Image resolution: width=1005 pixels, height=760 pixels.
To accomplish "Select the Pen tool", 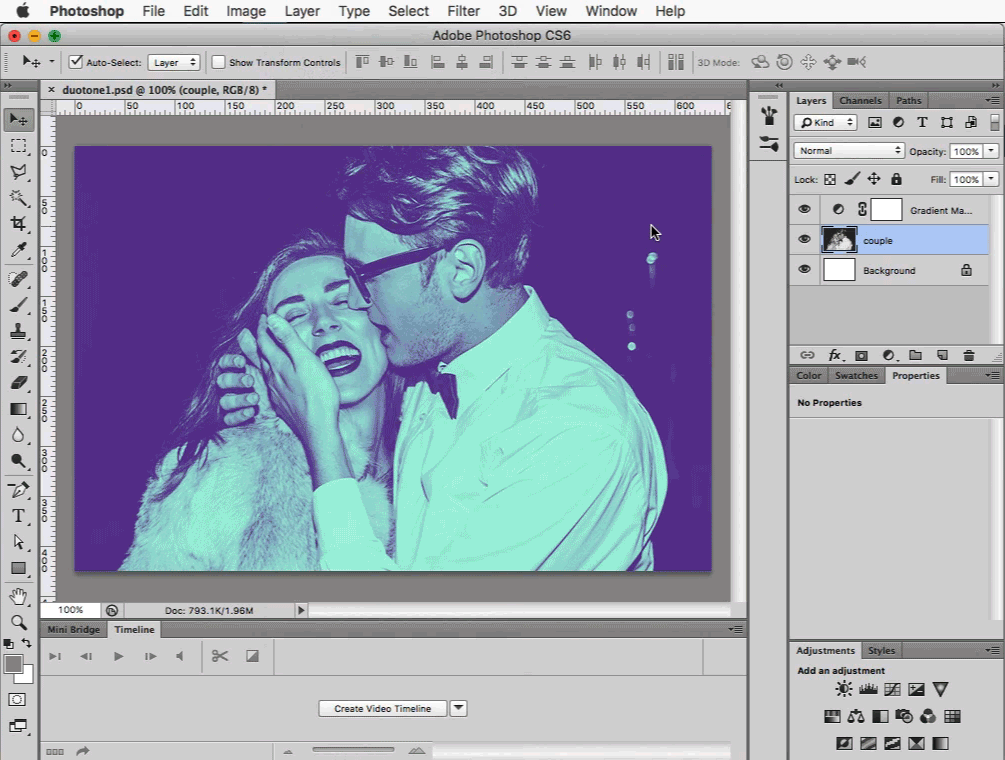I will click(18, 490).
